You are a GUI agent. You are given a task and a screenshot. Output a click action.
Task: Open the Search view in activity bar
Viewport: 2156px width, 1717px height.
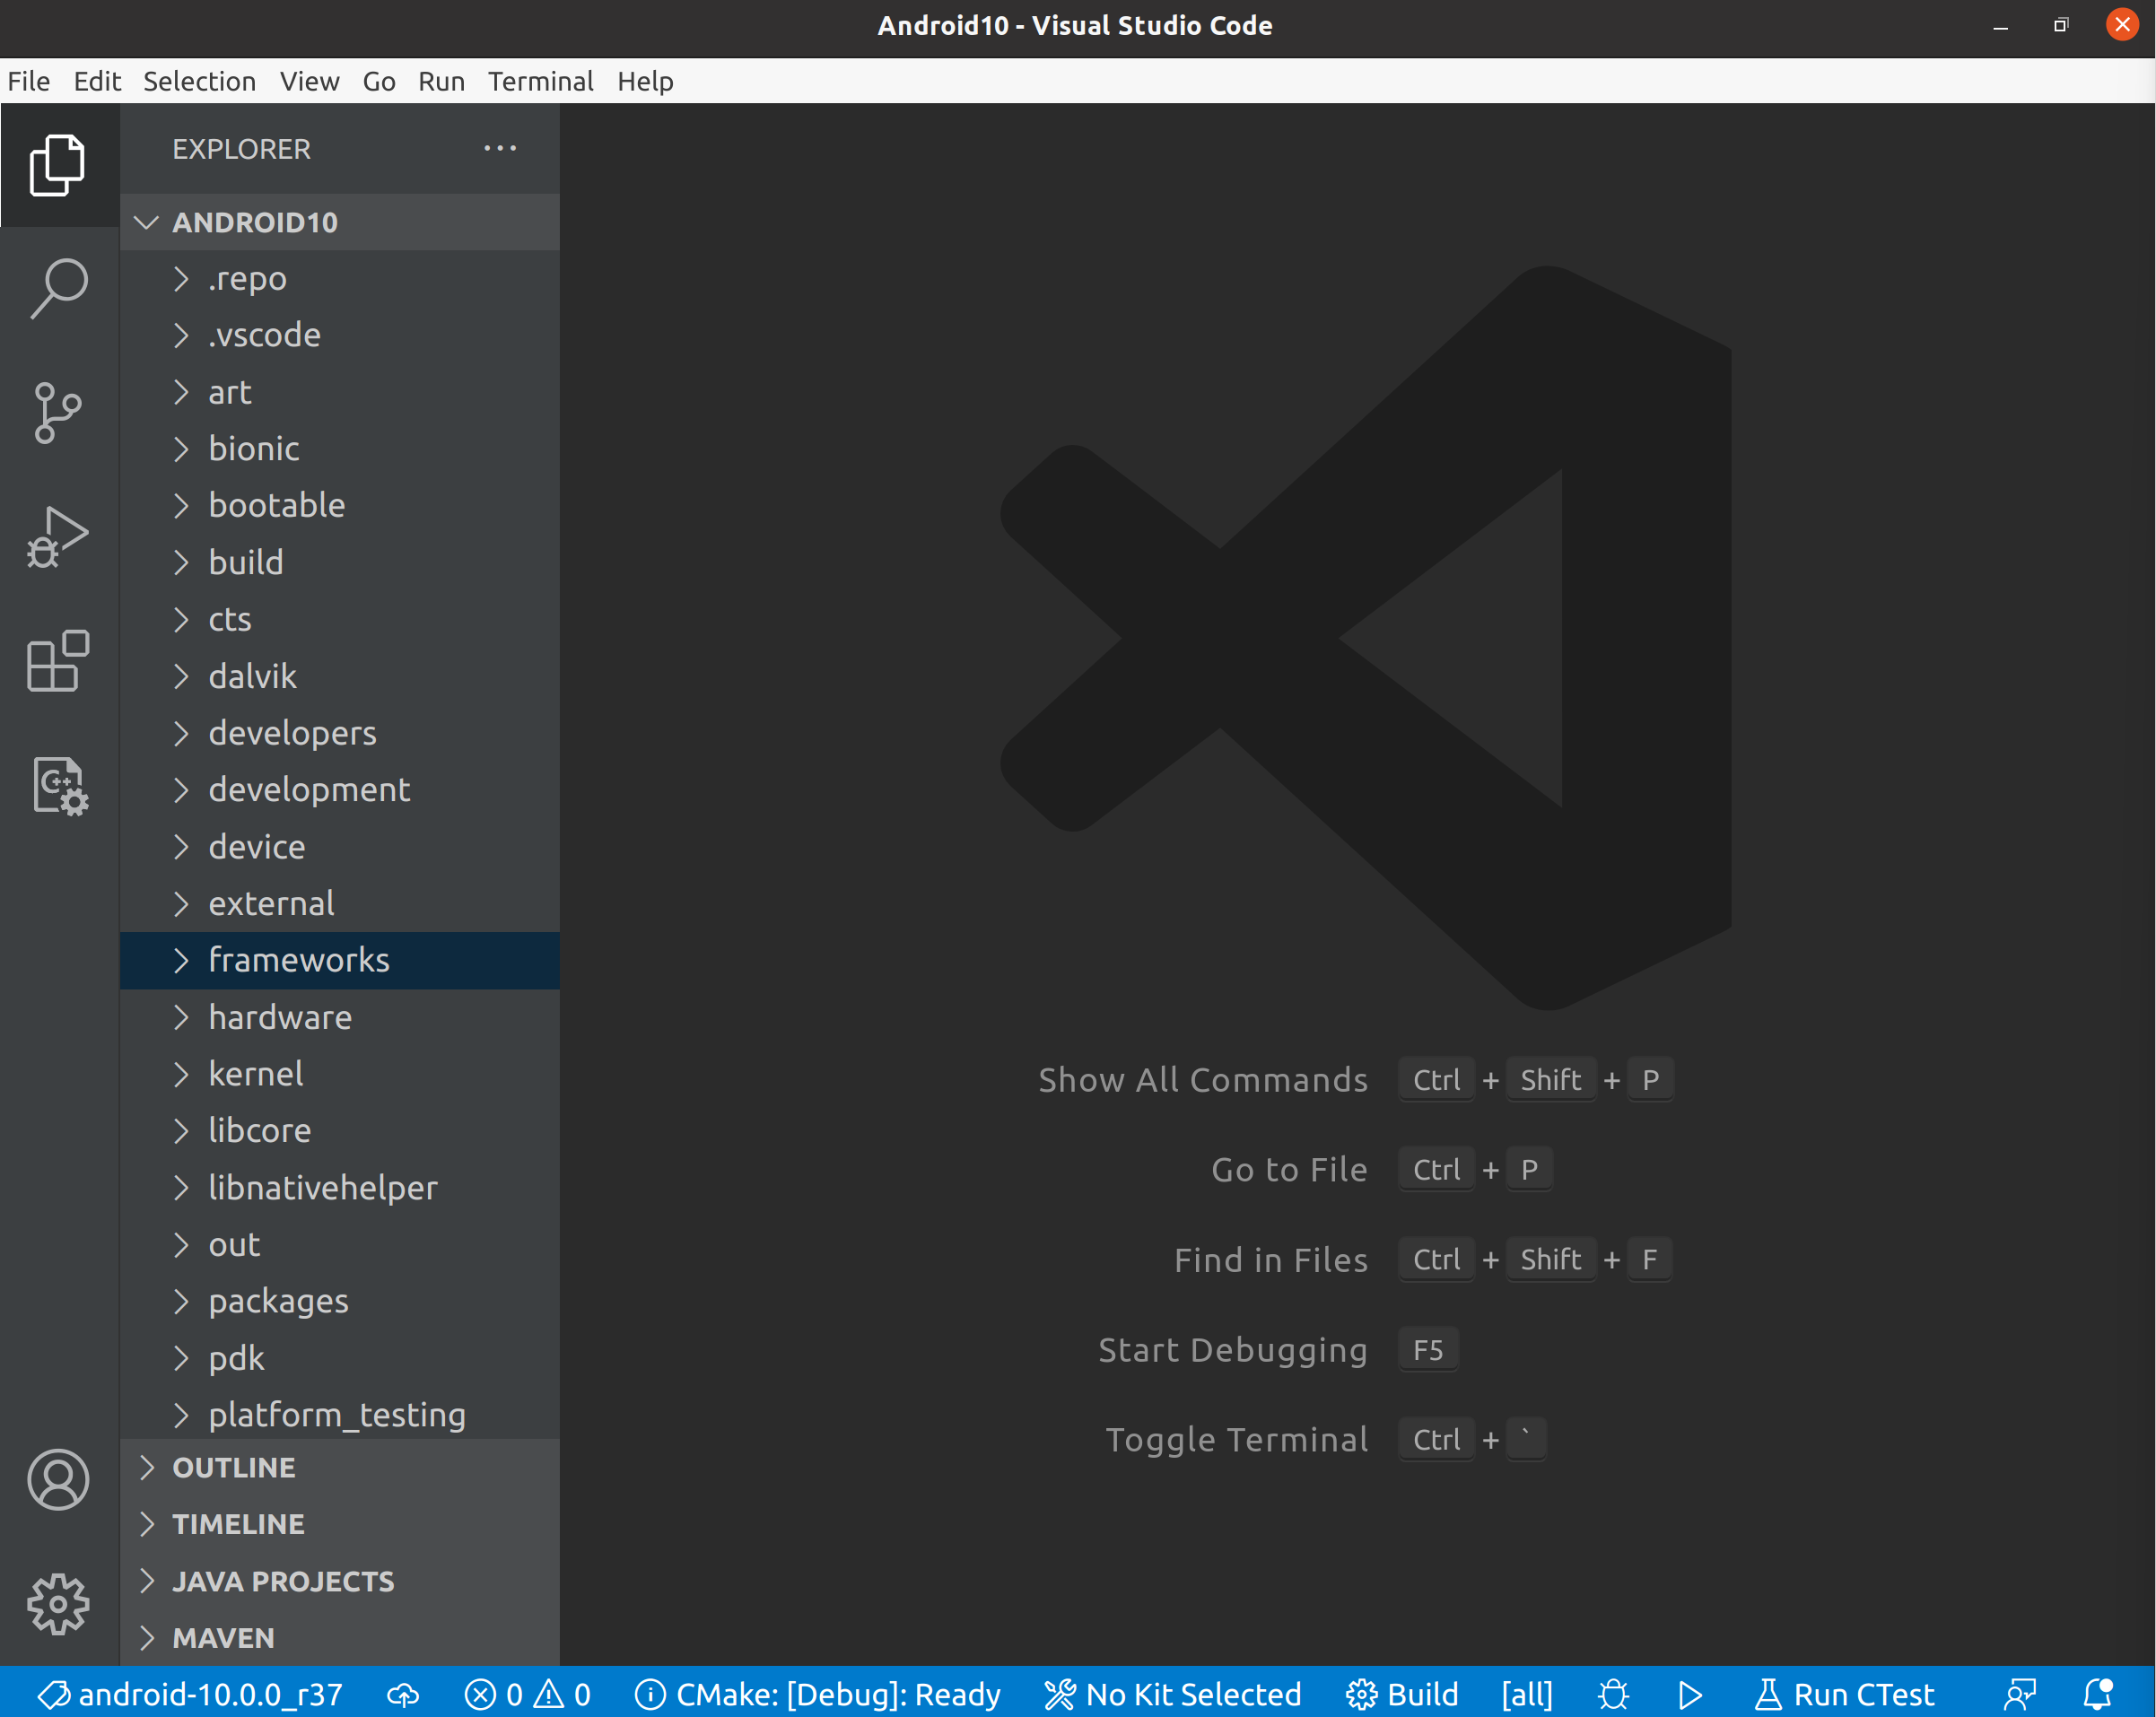point(58,288)
